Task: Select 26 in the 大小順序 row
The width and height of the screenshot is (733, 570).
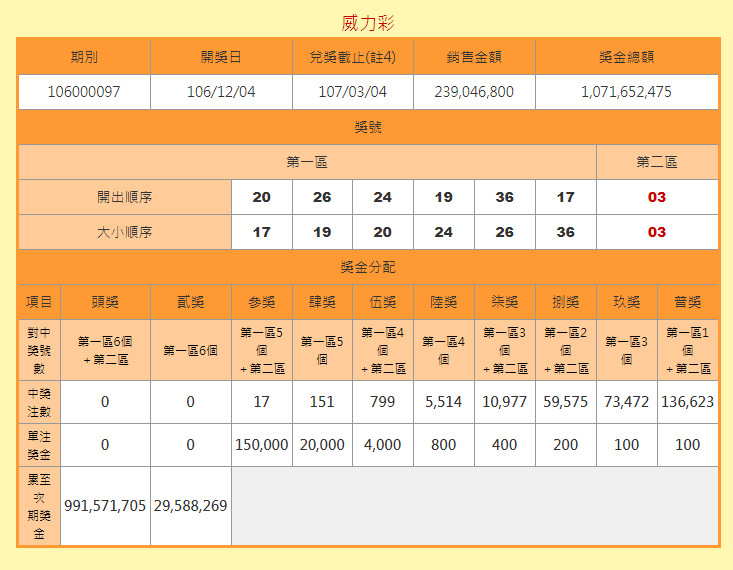Action: (504, 232)
